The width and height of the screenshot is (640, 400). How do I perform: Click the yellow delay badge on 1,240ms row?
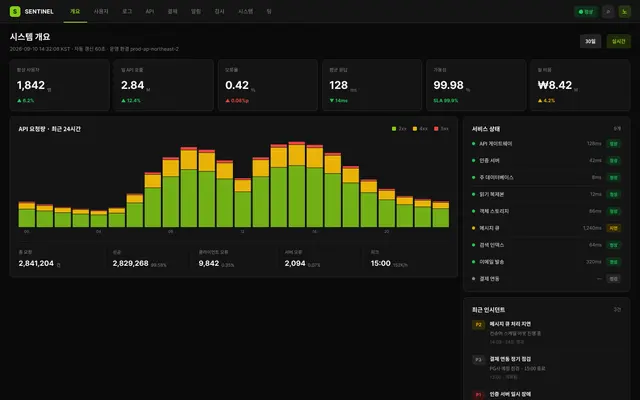click(613, 228)
